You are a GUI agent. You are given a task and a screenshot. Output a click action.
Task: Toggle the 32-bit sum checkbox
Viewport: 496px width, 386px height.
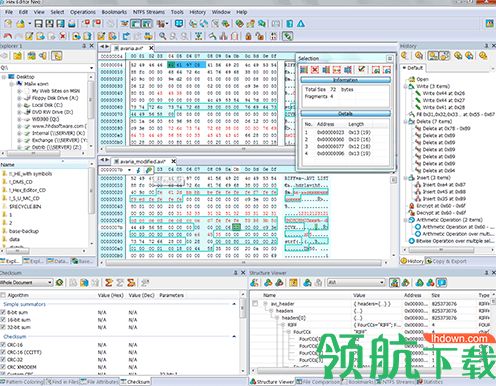(3, 327)
